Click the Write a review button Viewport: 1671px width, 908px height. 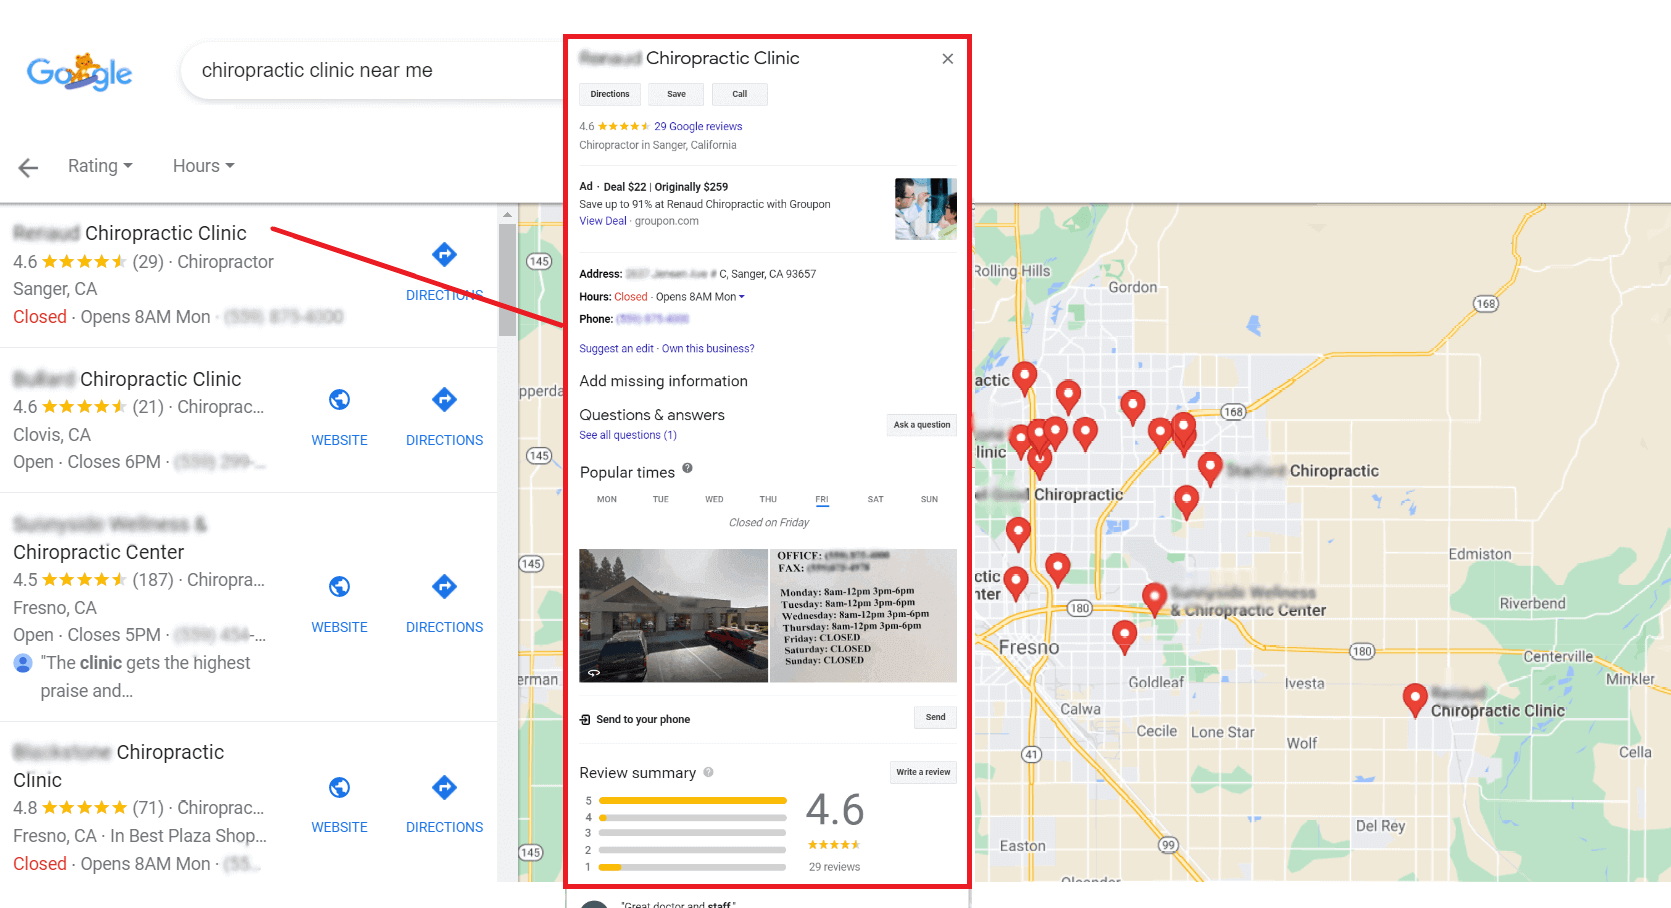coord(923,772)
